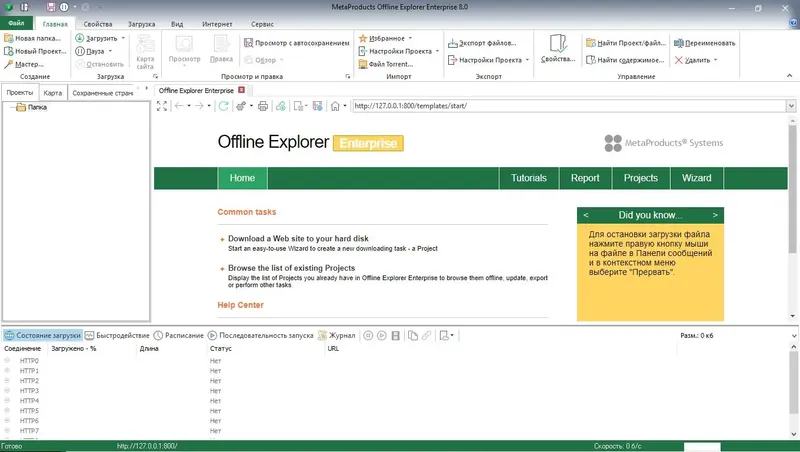The width and height of the screenshot is (800, 452).
Task: Switch to the Вид ribbon tab
Action: (x=177, y=24)
